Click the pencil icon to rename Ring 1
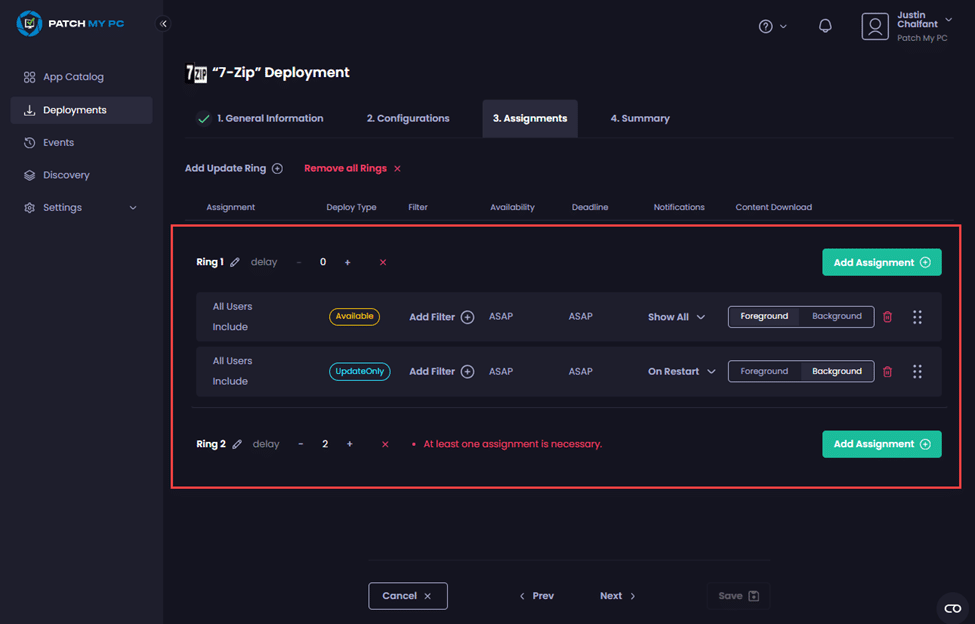975x624 pixels. (235, 263)
